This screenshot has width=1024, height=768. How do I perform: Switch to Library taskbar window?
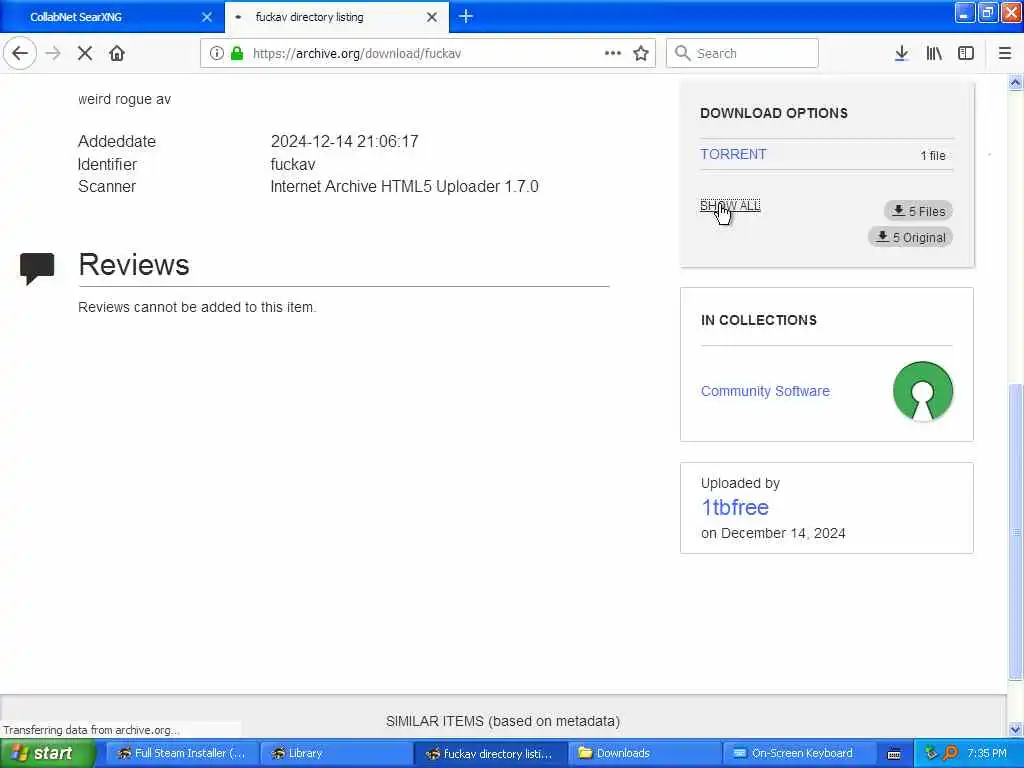click(x=336, y=754)
